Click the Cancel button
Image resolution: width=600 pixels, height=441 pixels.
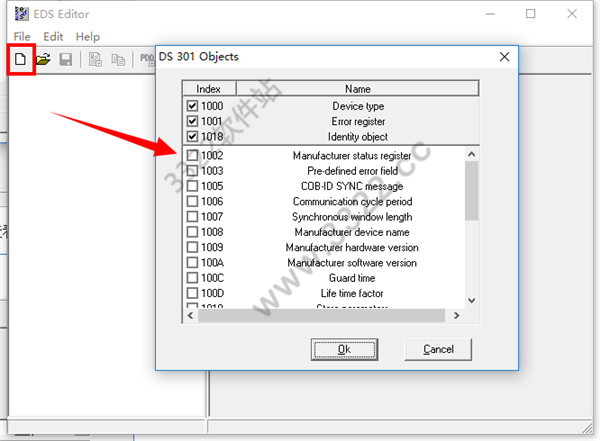point(438,349)
